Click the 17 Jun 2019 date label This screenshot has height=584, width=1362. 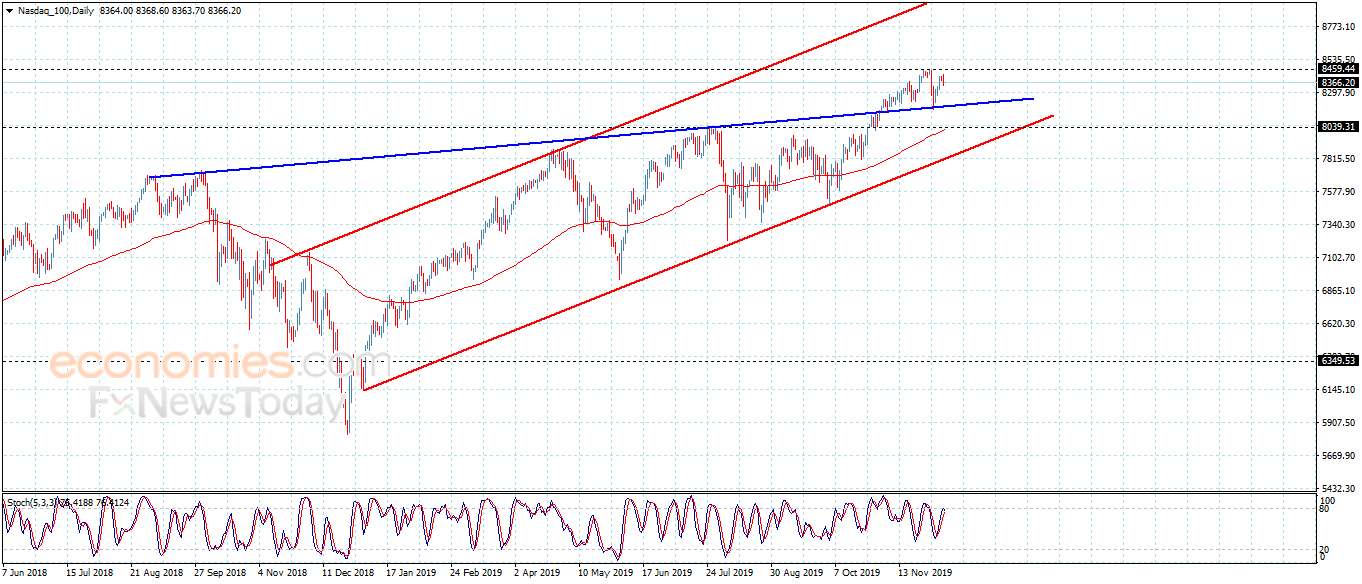point(667,574)
